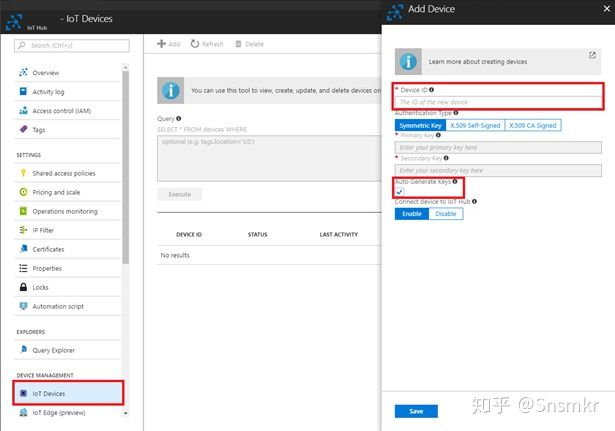Viewport: 615px width, 431px height.
Task: Open the Operations monitoring icon
Action: click(23, 211)
